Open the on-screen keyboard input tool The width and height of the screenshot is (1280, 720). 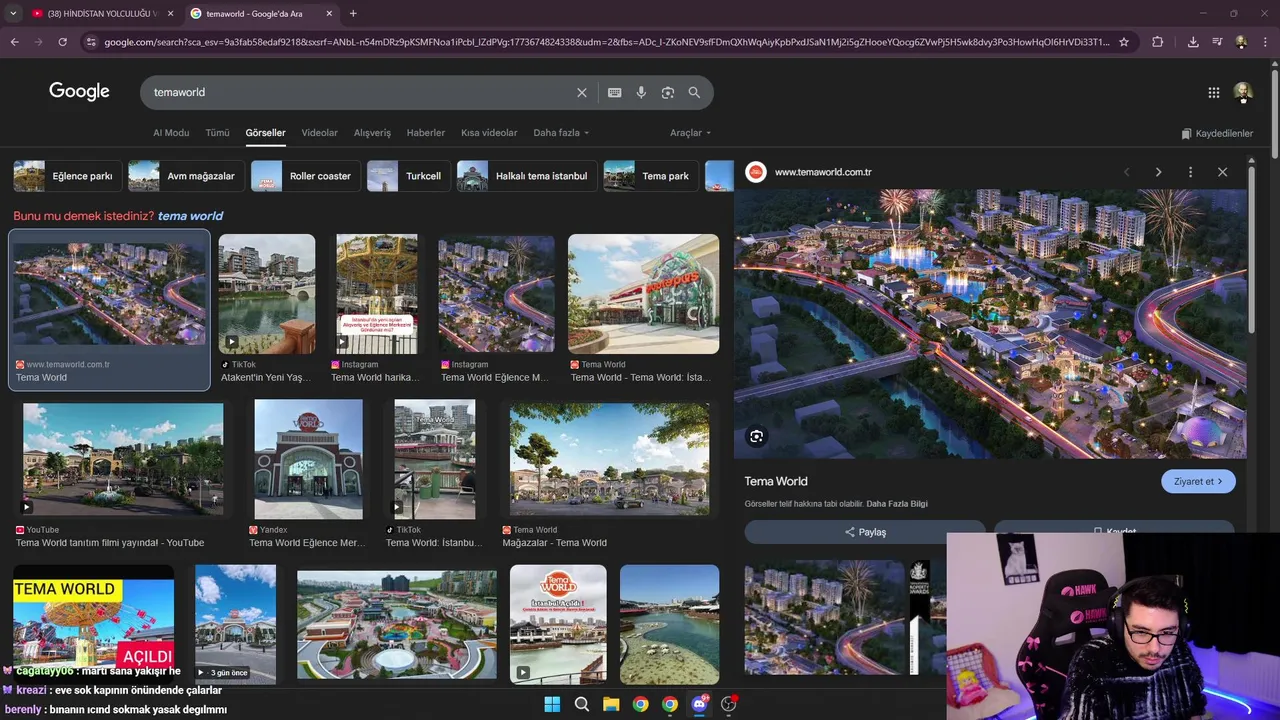click(614, 92)
